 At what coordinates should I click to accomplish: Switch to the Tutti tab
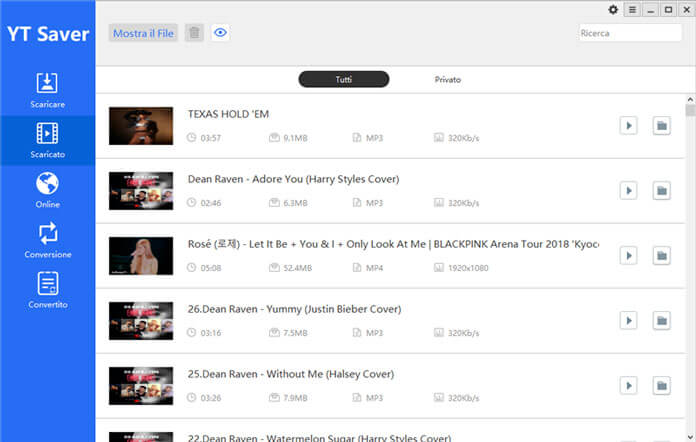344,79
